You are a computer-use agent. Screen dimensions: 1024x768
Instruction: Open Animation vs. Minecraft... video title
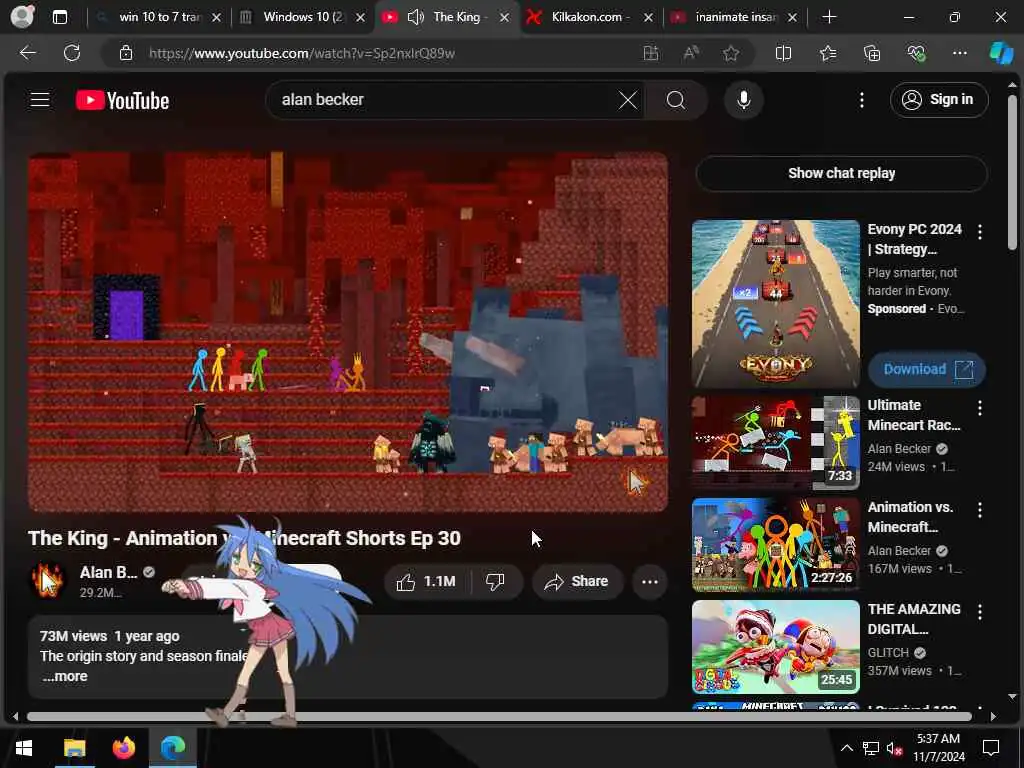[910, 517]
